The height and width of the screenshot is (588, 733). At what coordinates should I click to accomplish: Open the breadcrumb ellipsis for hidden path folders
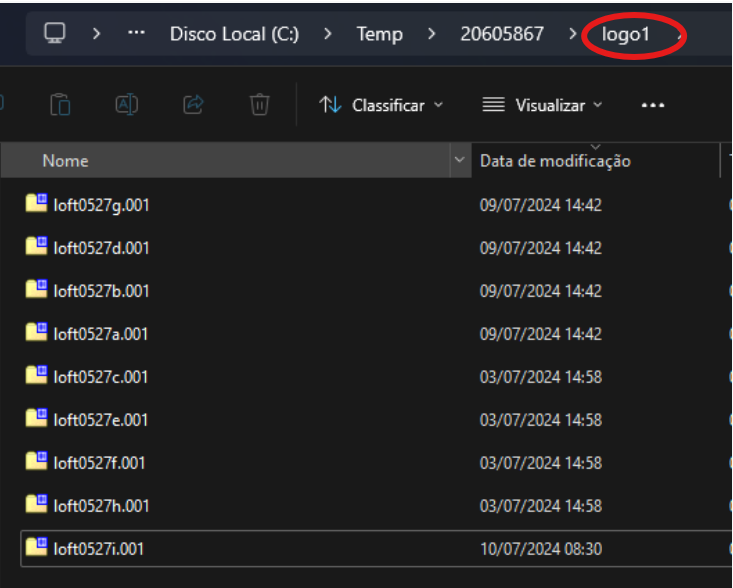[x=136, y=33]
